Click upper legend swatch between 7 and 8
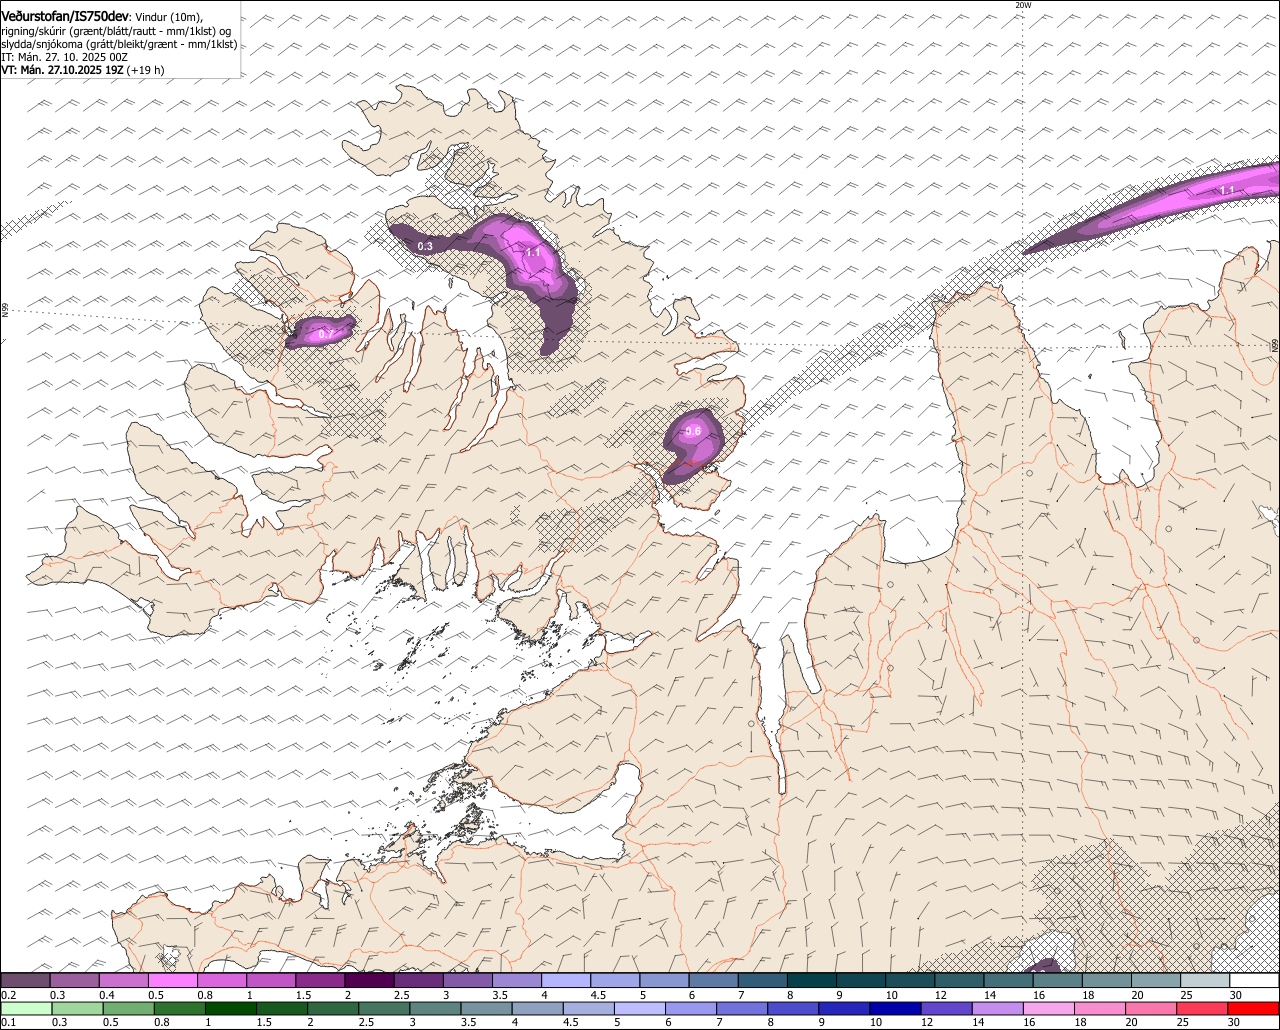The height and width of the screenshot is (1030, 1280). (763, 981)
